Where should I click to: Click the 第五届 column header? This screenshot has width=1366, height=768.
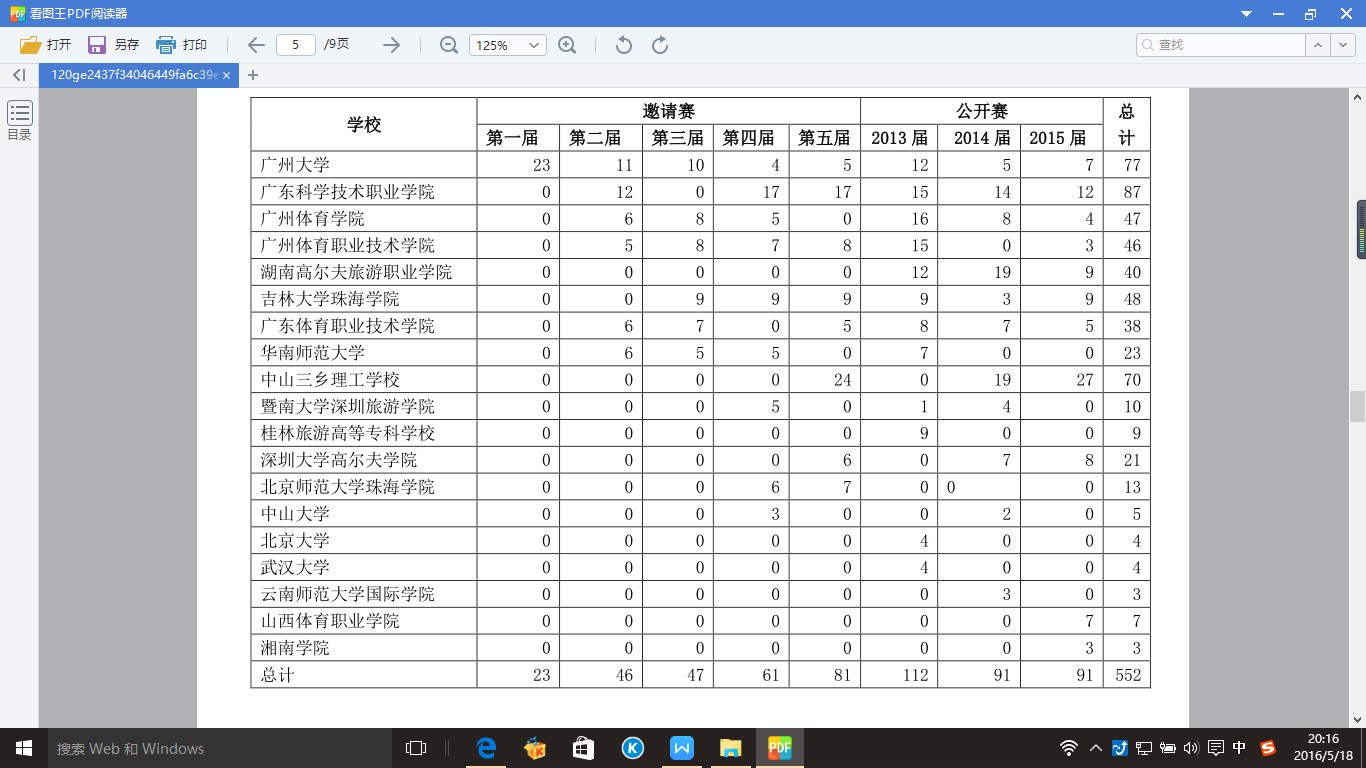(824, 138)
